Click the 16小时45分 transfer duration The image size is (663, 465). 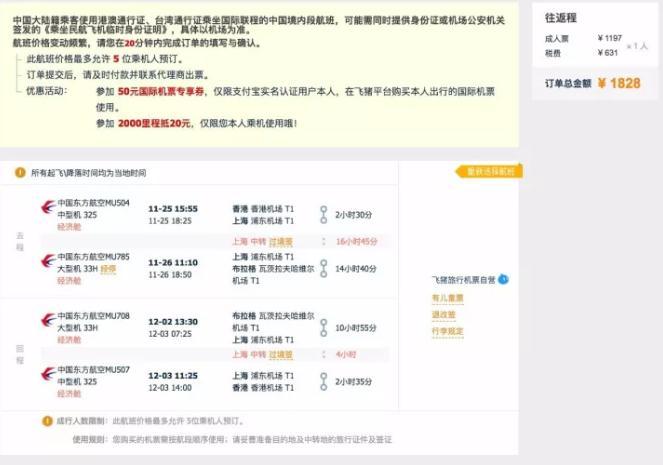(356, 241)
